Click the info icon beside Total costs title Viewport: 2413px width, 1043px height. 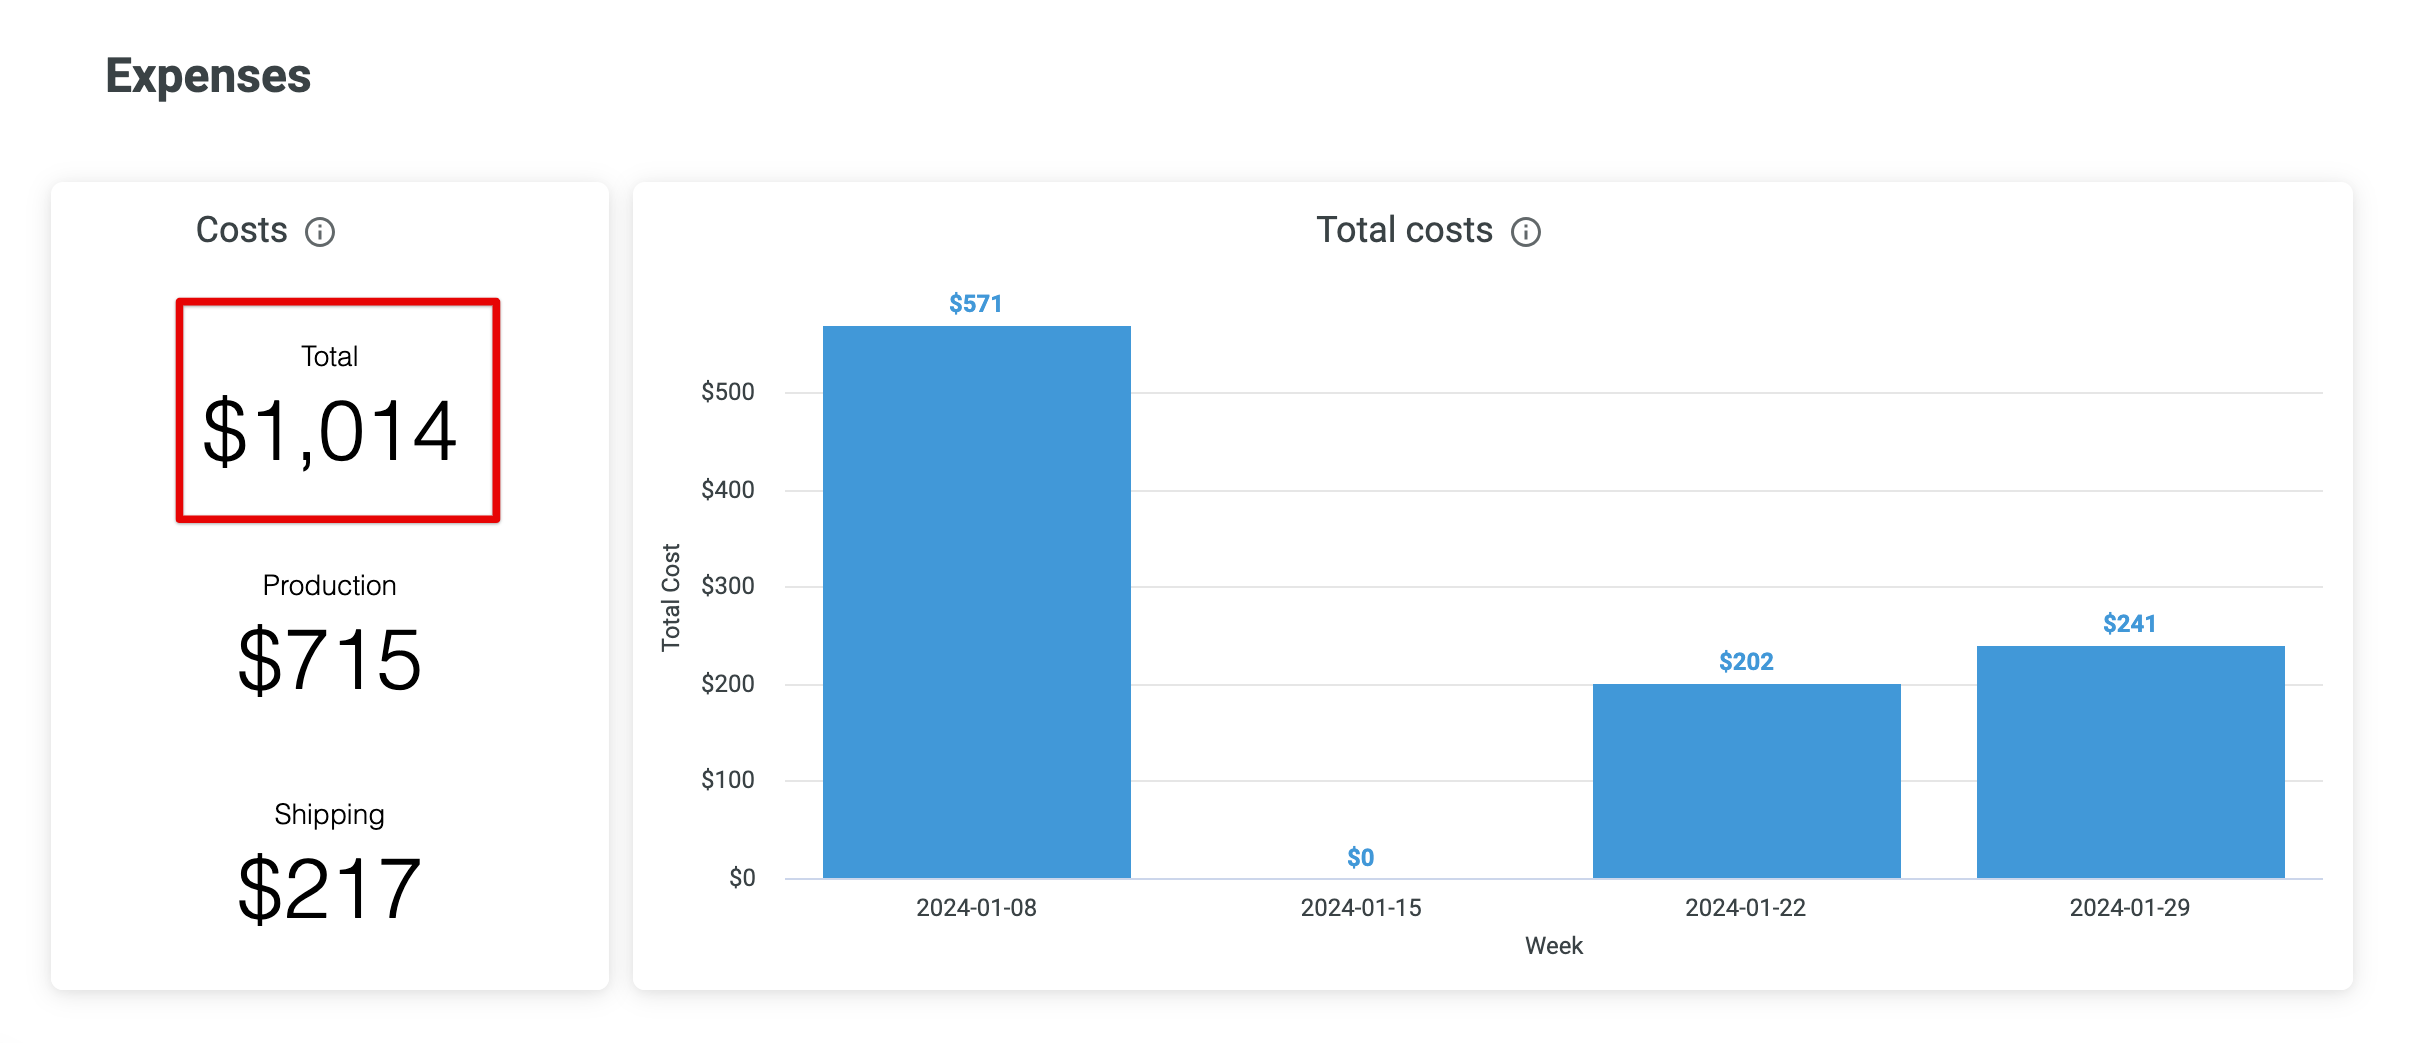click(1524, 231)
